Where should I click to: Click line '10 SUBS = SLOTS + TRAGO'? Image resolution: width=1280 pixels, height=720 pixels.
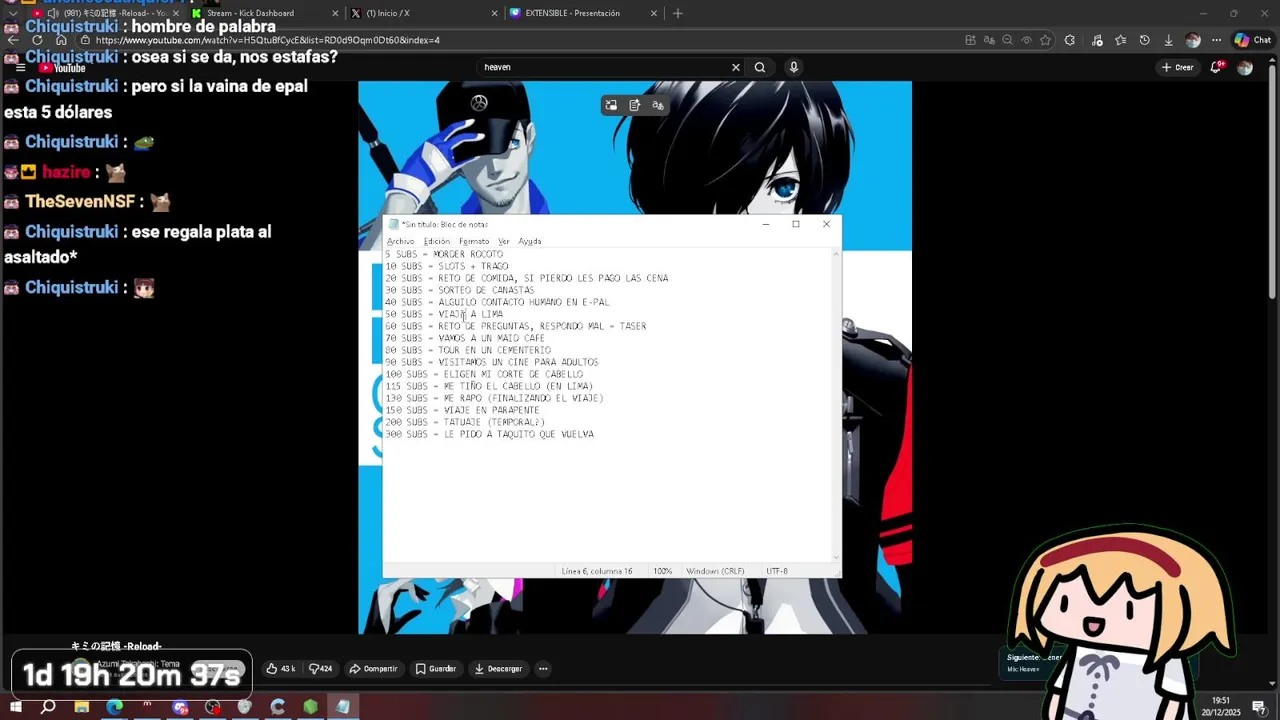[x=447, y=266]
